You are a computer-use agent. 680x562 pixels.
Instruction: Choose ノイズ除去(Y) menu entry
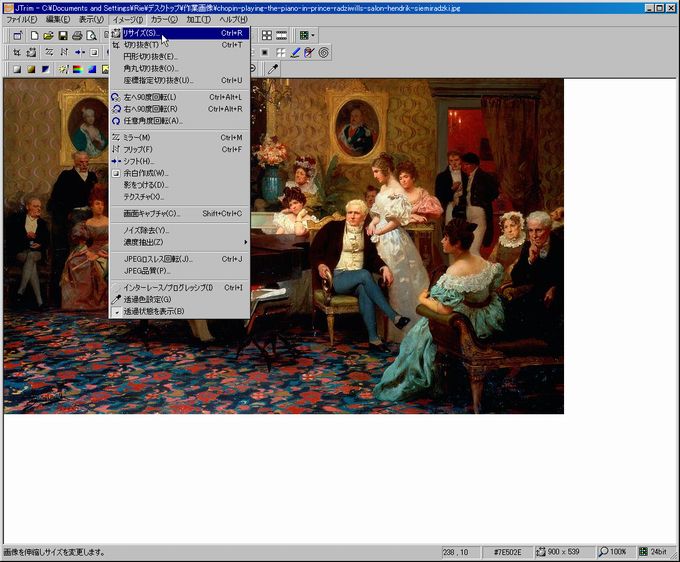pos(180,230)
